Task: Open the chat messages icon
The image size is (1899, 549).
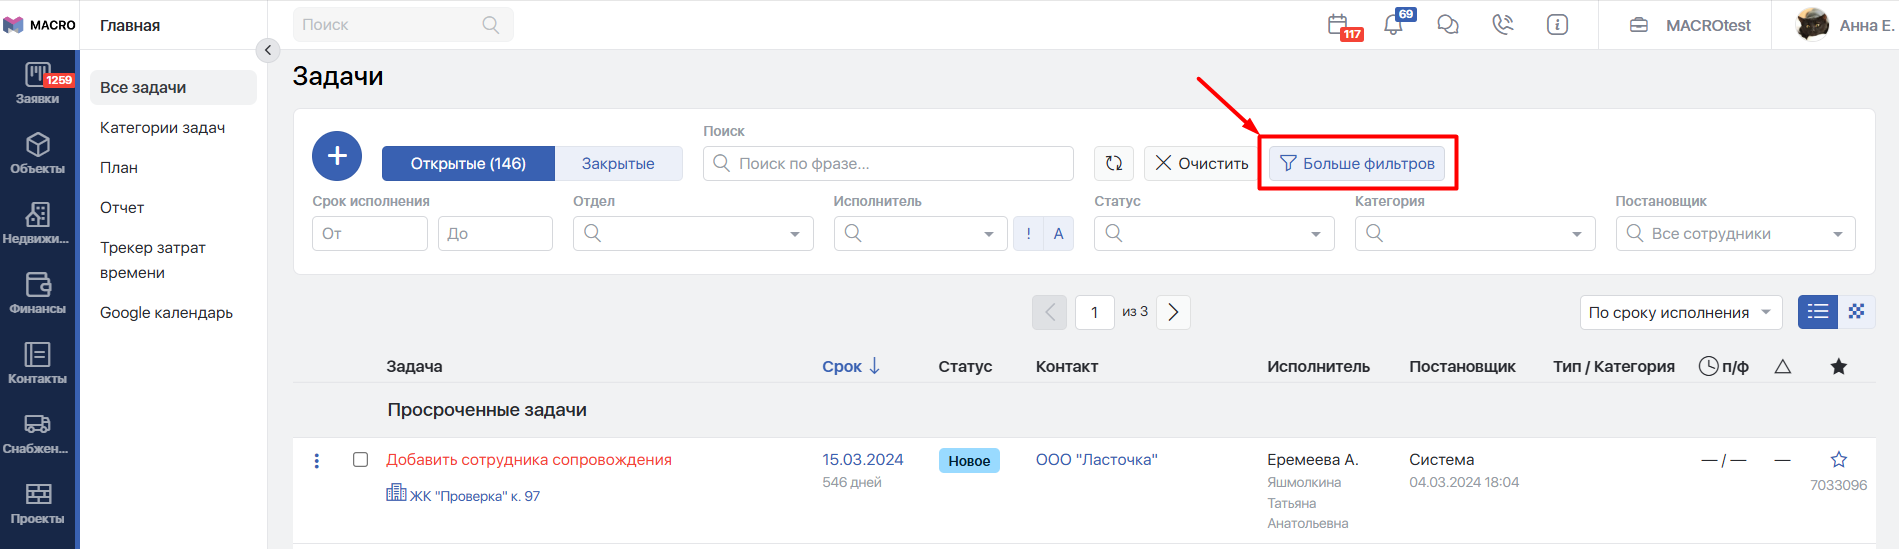Action: [x=1447, y=25]
